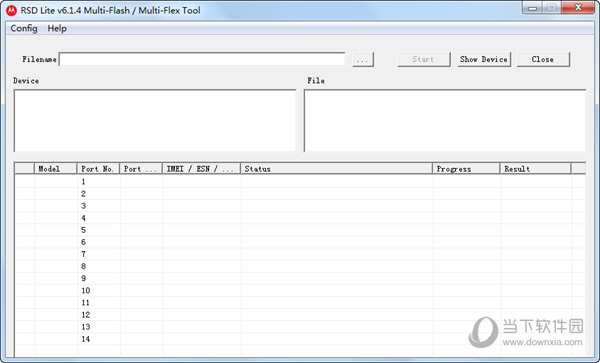This screenshot has height=363, width=600.
Task: Select port row number 14
Action: (x=300, y=339)
